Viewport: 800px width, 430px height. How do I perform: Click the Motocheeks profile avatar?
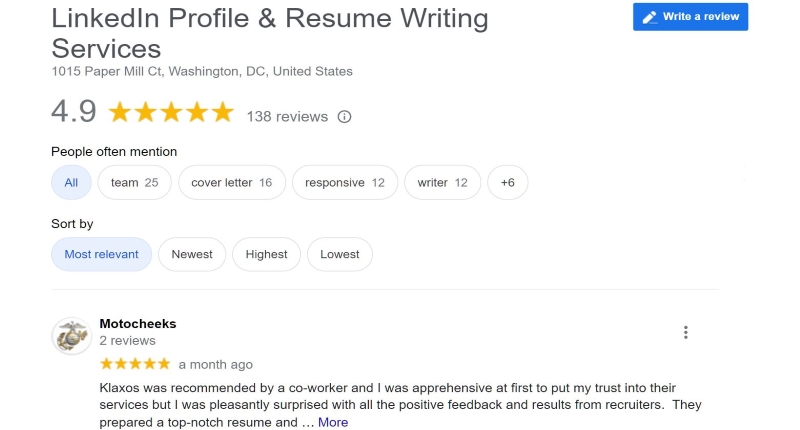click(x=71, y=336)
